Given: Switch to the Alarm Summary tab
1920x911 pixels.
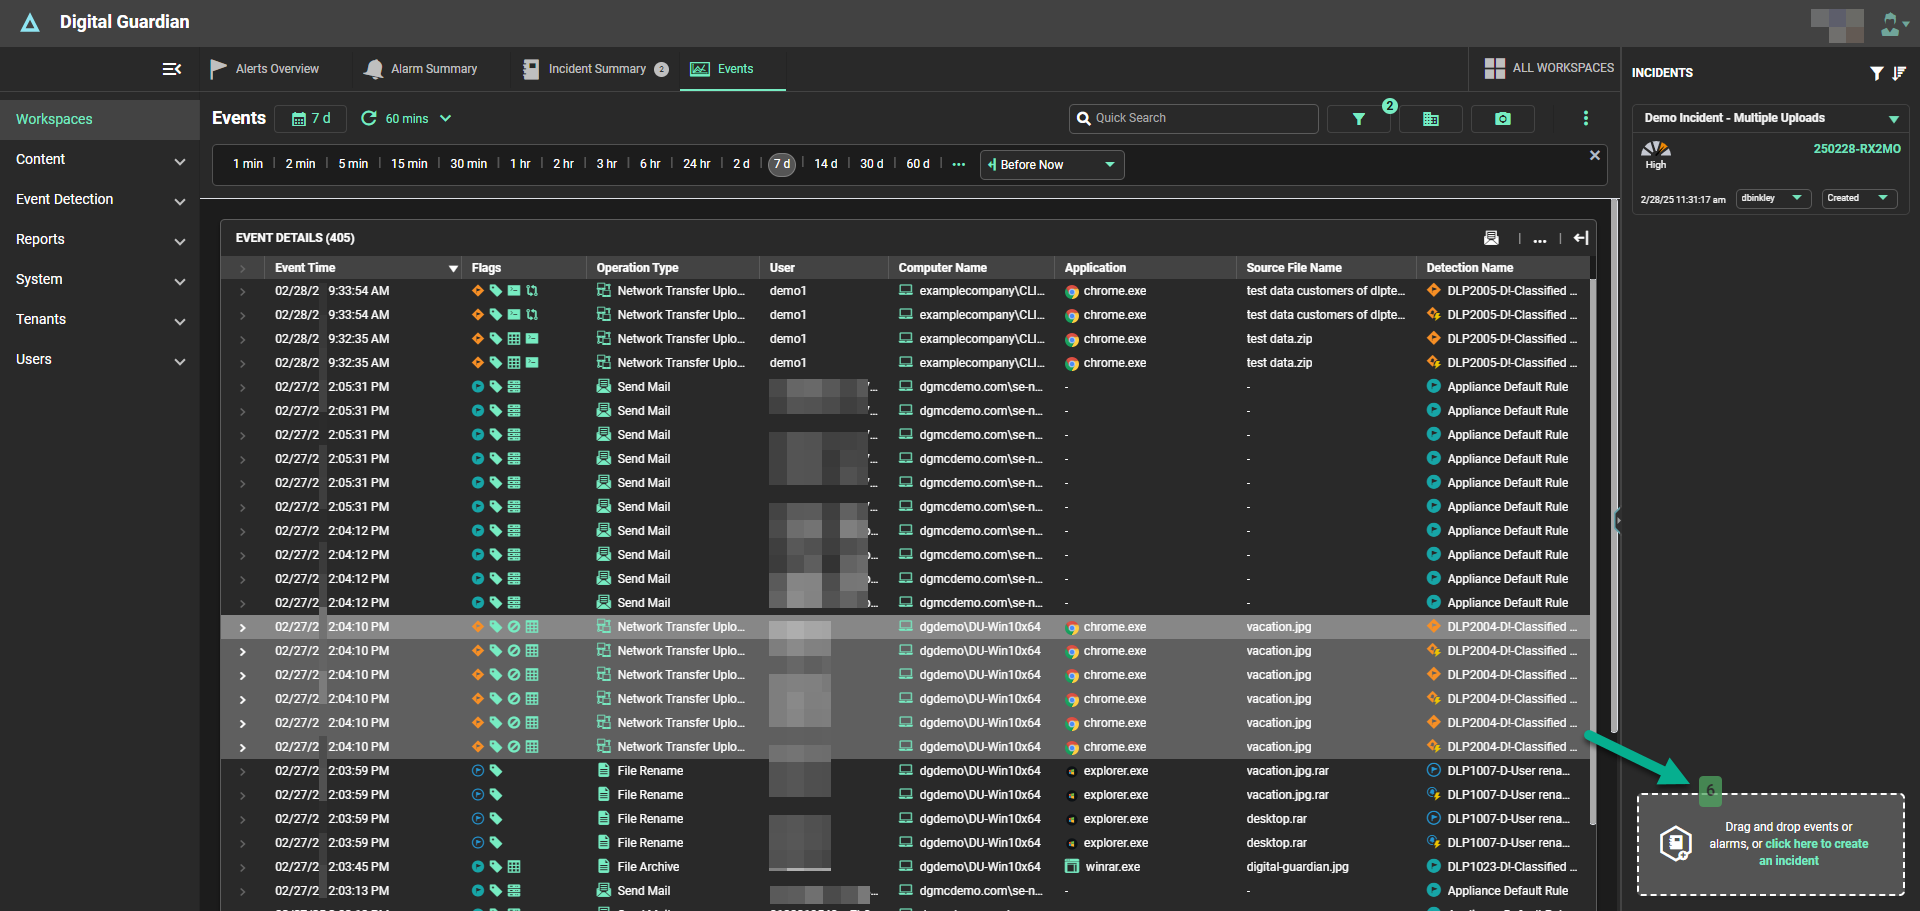Looking at the screenshot, I should coord(422,69).
